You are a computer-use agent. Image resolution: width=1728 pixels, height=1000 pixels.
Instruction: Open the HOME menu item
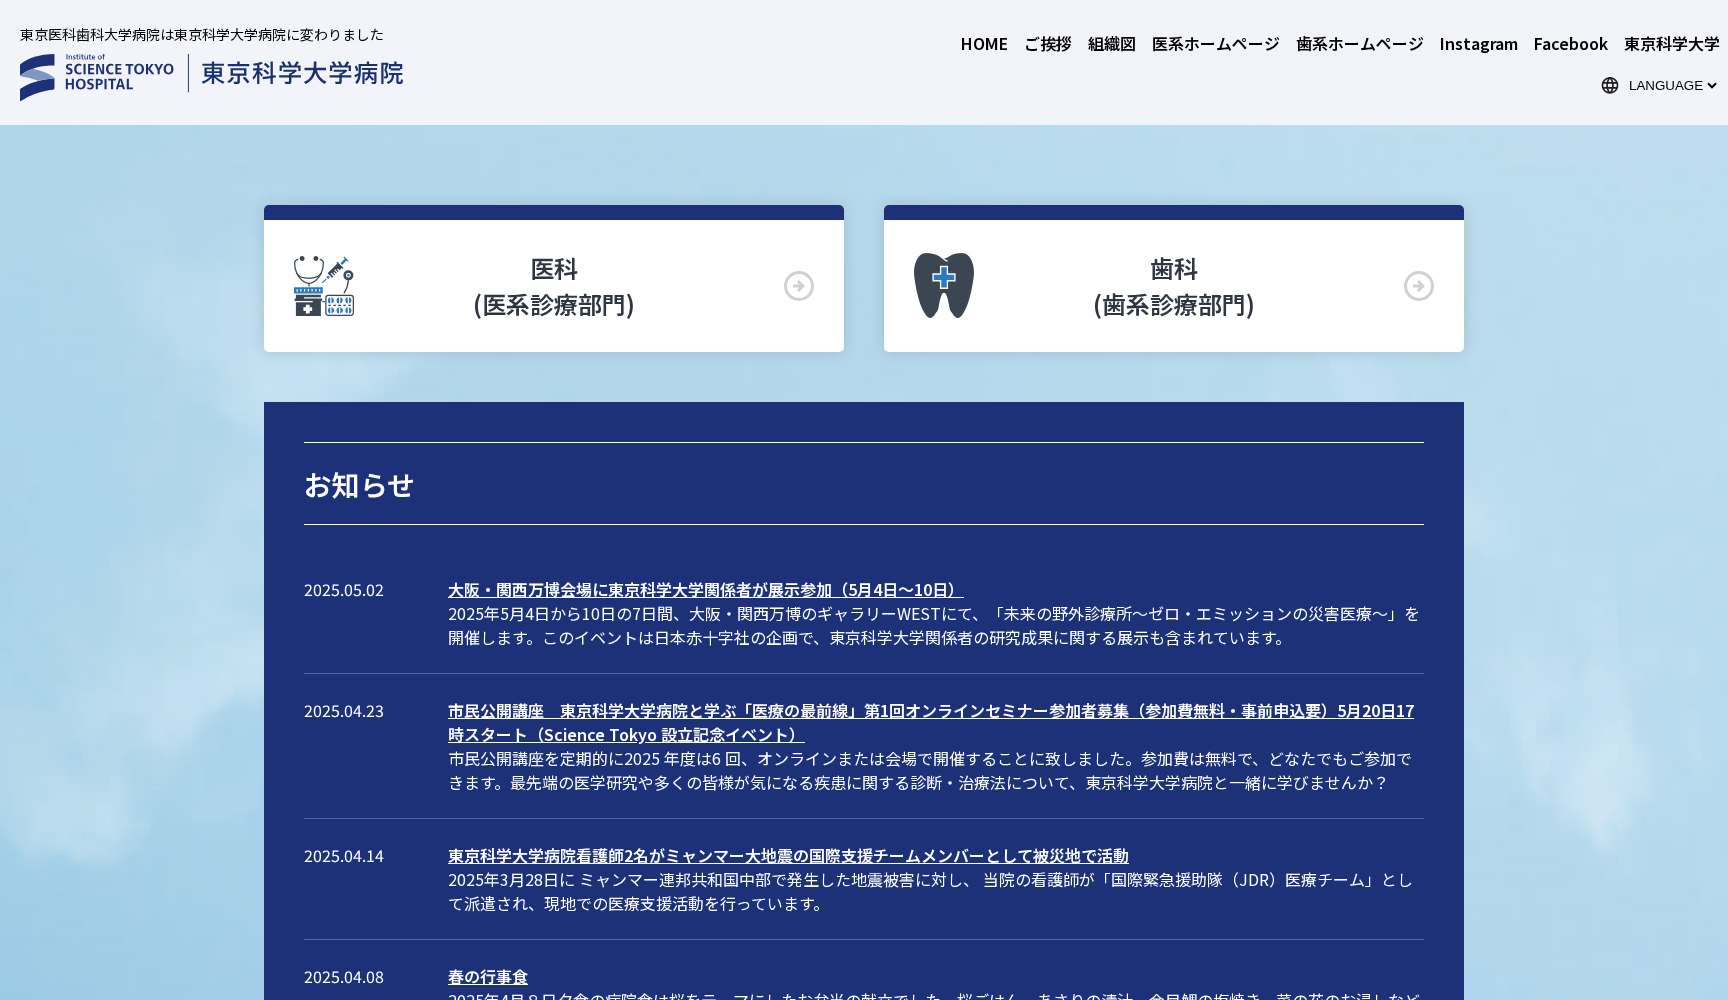point(983,43)
